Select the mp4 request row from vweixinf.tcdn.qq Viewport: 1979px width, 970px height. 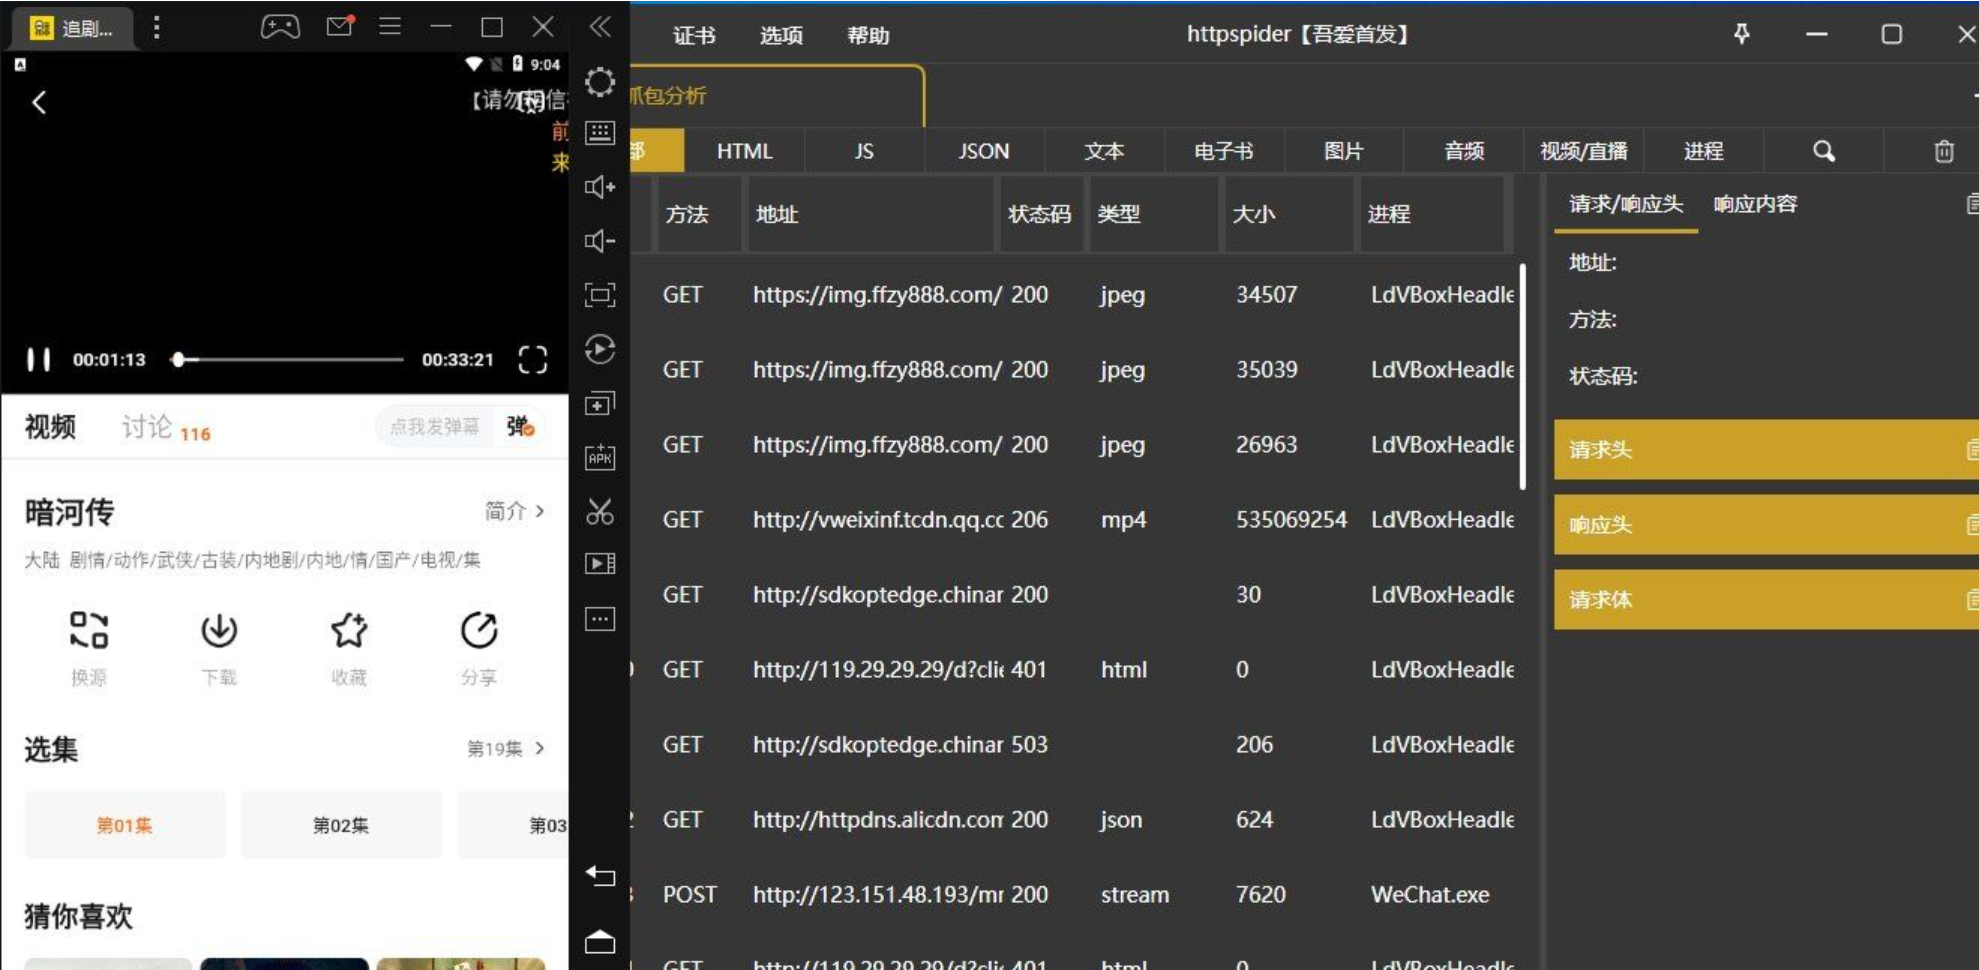[1075, 520]
